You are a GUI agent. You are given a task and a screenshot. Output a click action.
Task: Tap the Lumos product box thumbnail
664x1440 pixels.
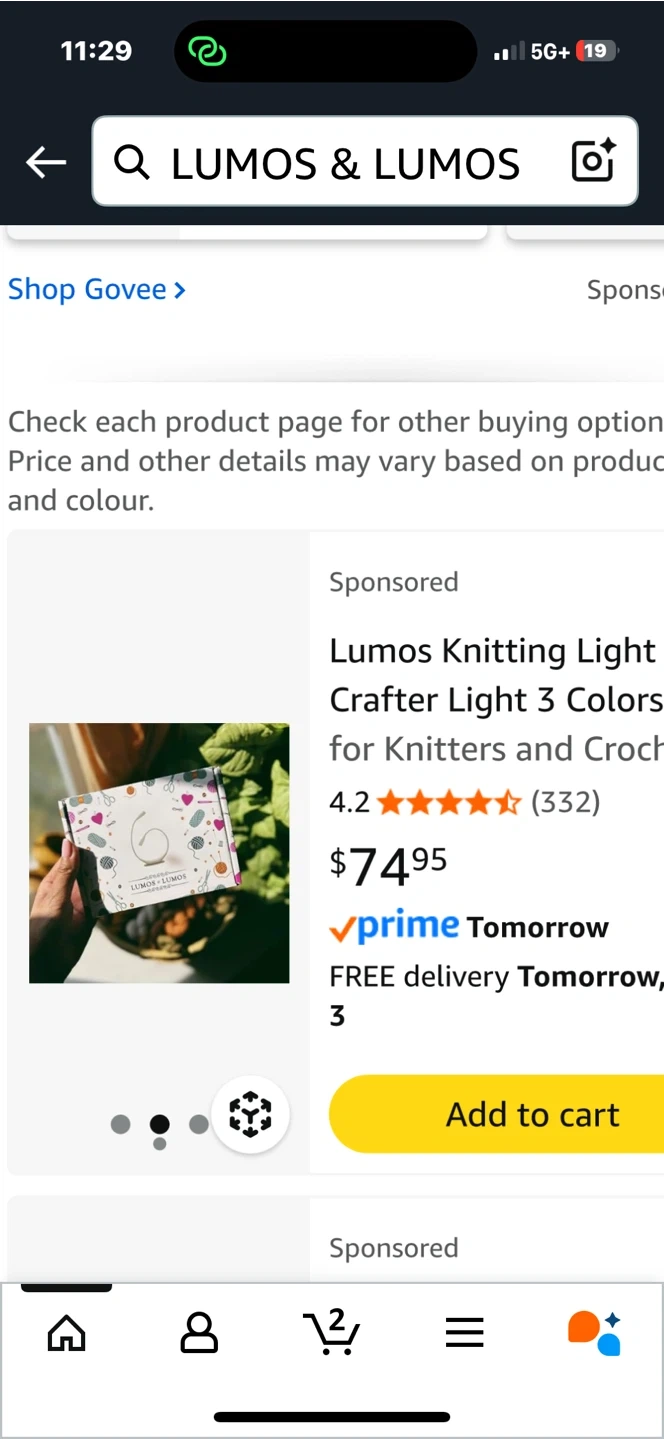tap(159, 853)
